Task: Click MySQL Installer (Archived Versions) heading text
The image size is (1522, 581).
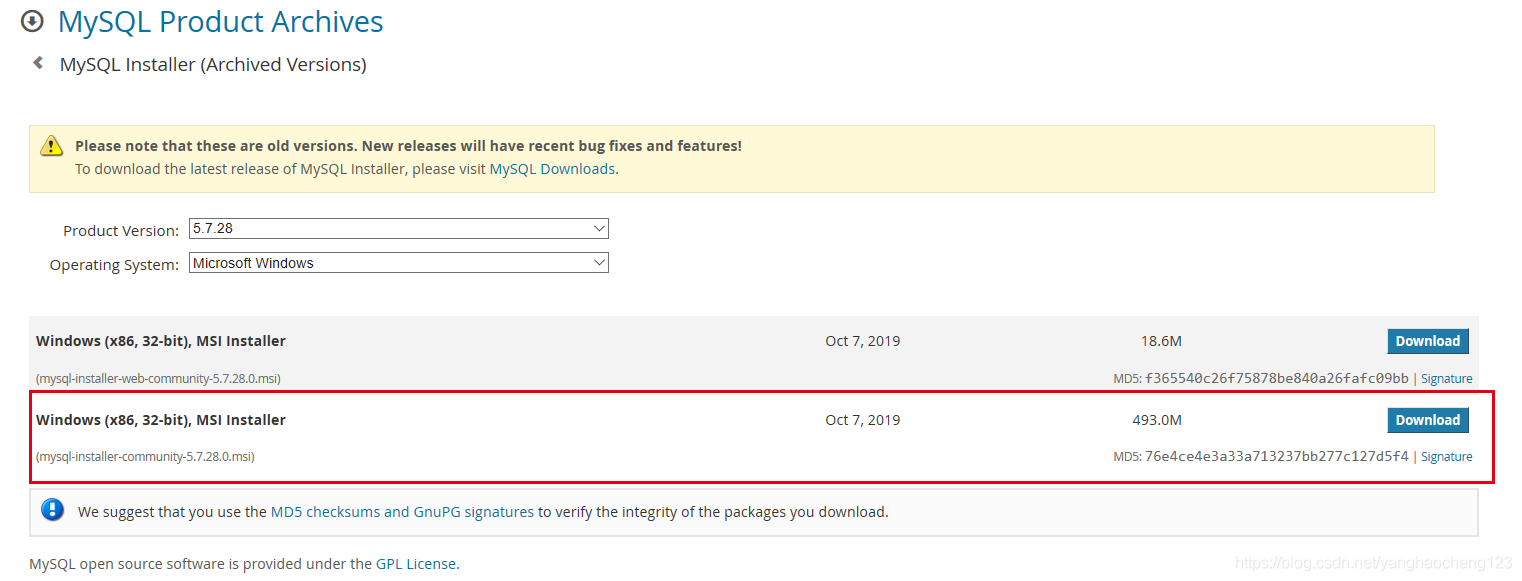Action: point(213,65)
